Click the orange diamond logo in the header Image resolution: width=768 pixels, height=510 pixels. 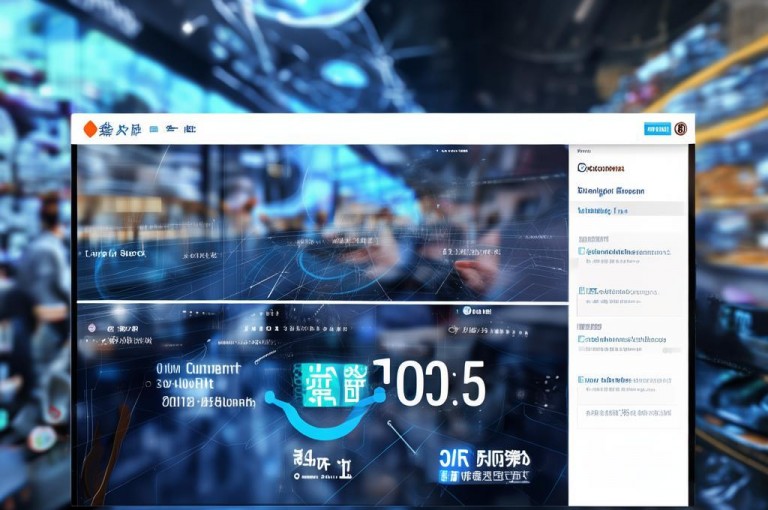pos(90,129)
